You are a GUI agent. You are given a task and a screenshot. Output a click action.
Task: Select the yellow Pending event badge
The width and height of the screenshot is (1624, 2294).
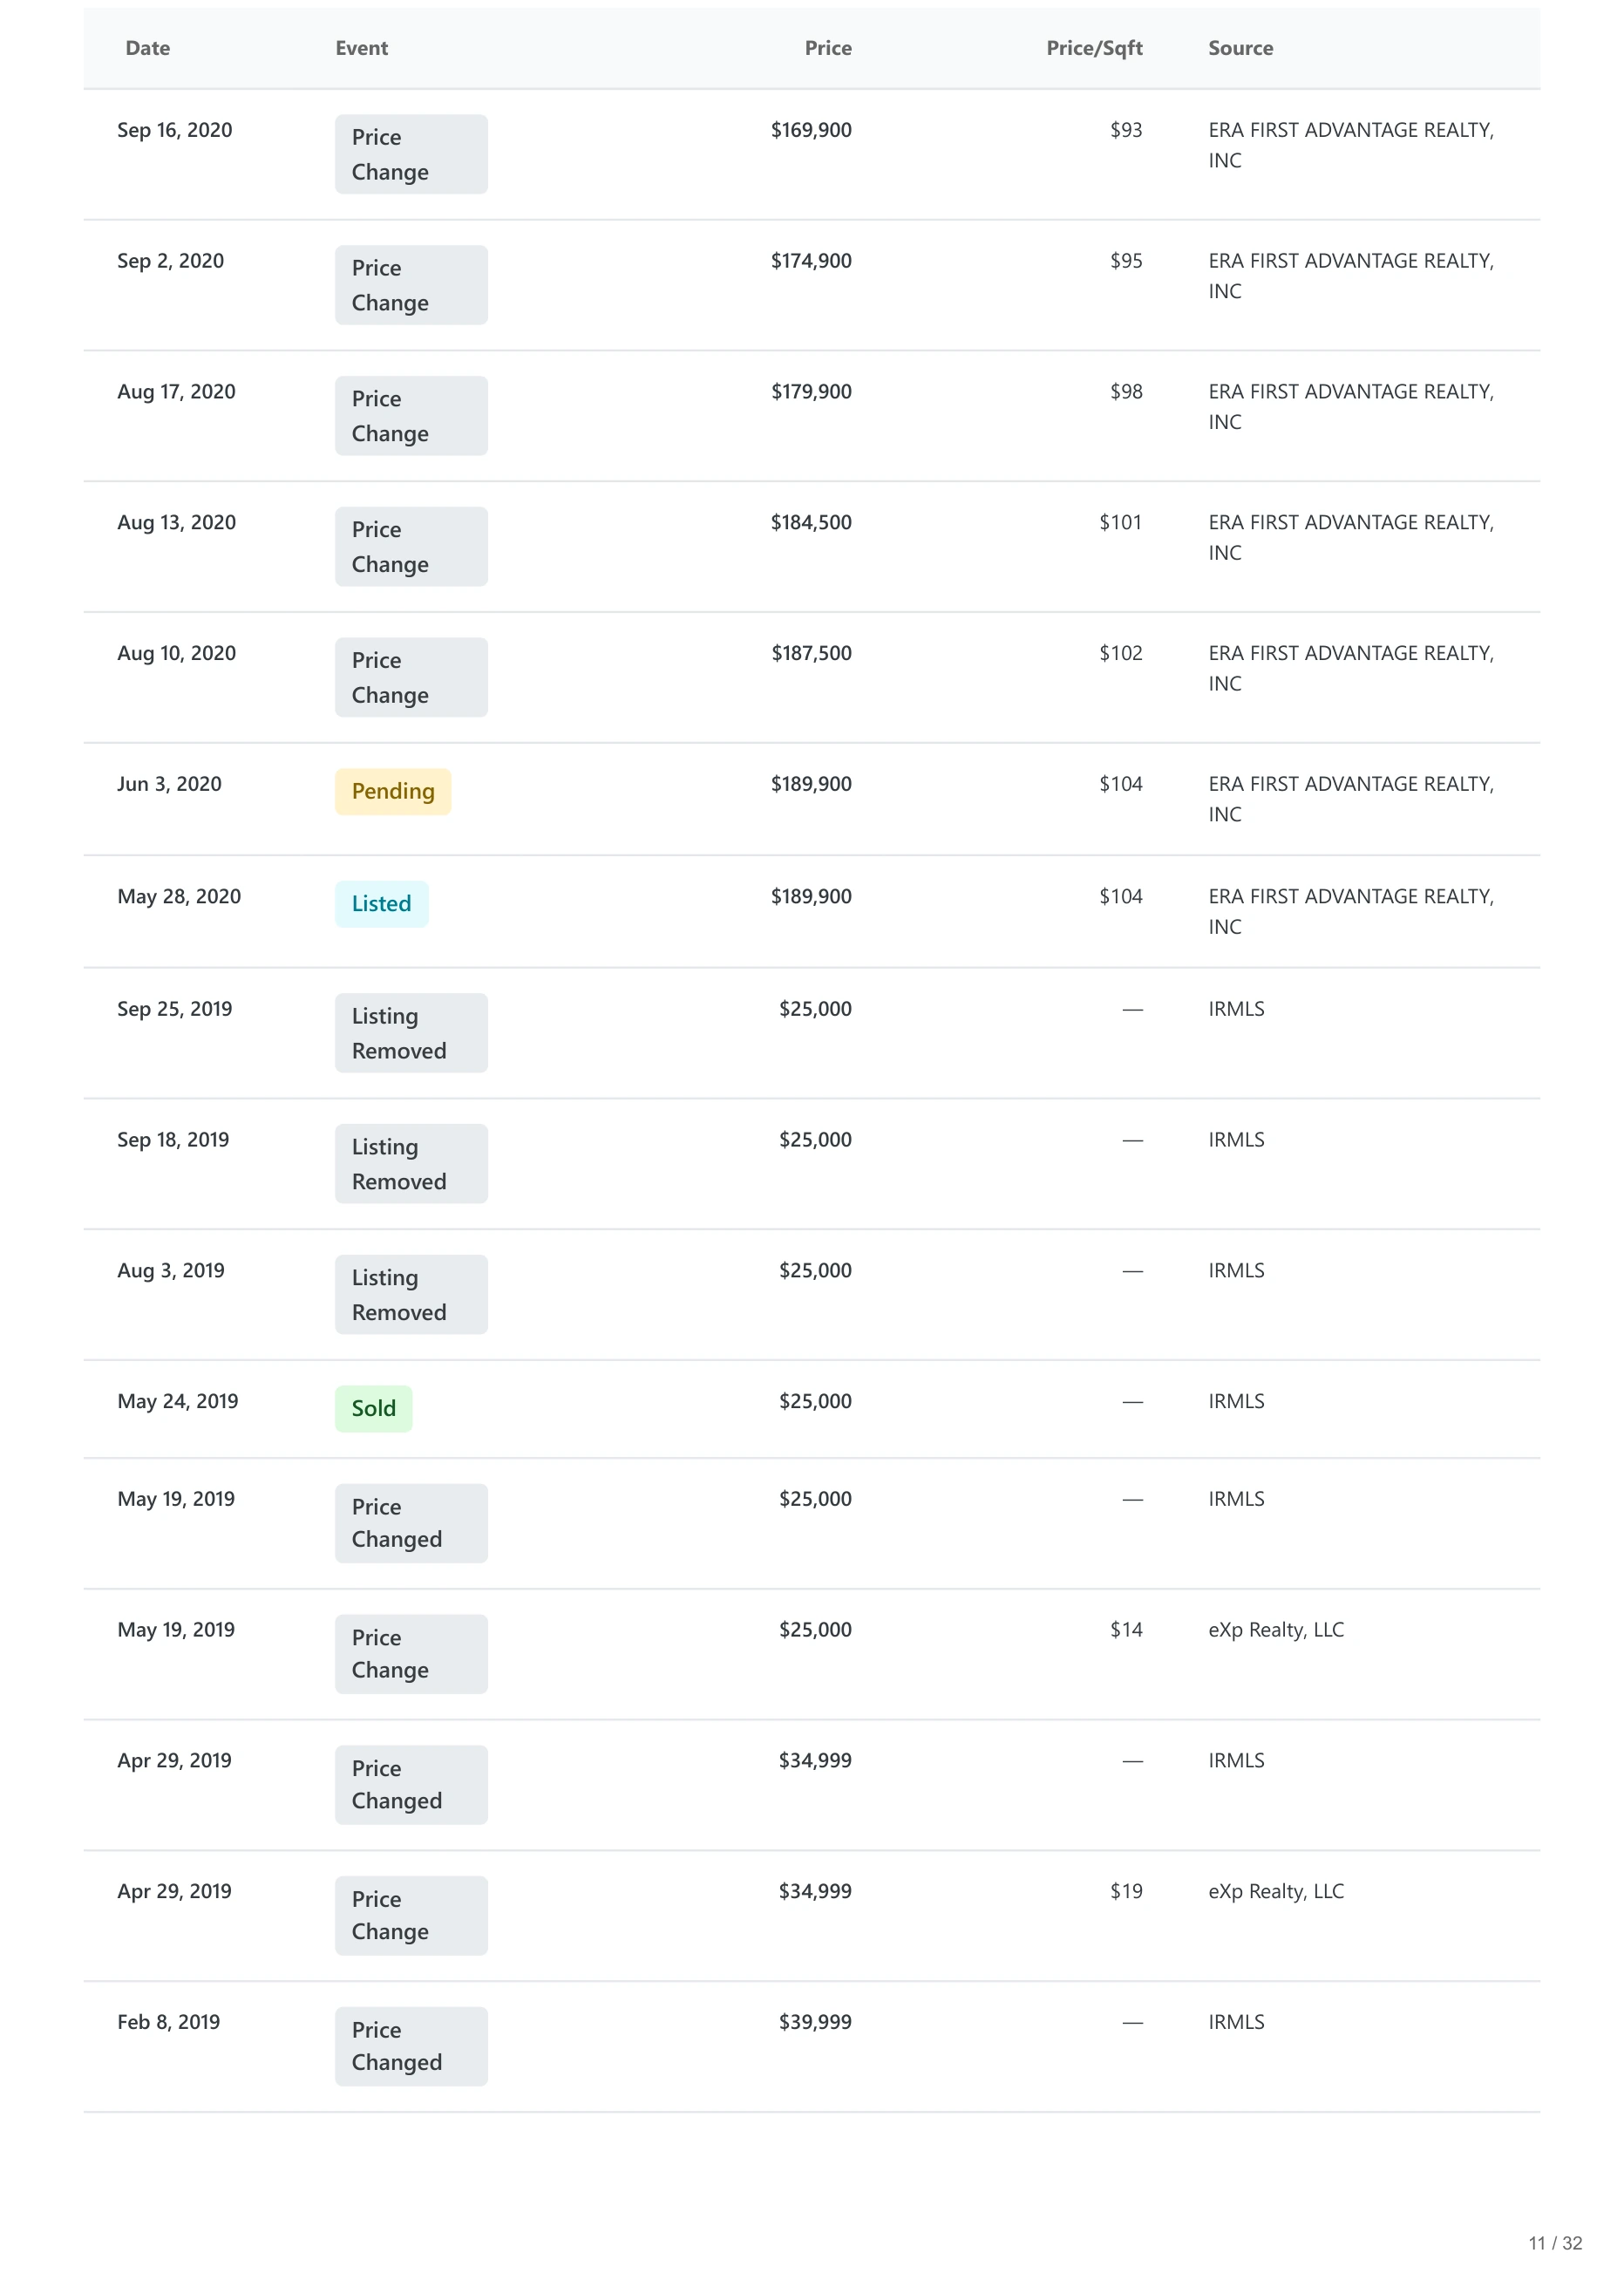click(x=393, y=791)
